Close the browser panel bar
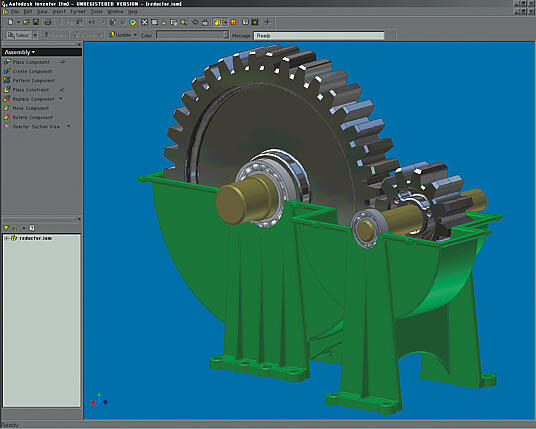This screenshot has height=429, width=536. point(79,219)
